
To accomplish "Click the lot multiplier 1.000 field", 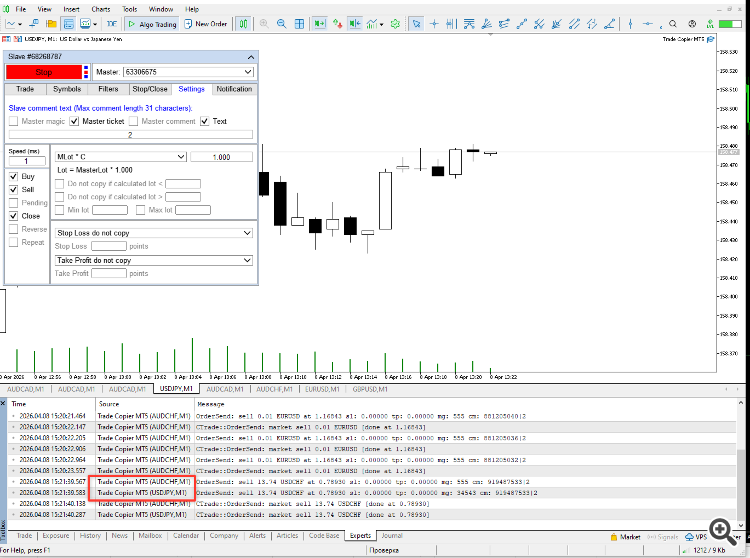I will click(x=221, y=157).
